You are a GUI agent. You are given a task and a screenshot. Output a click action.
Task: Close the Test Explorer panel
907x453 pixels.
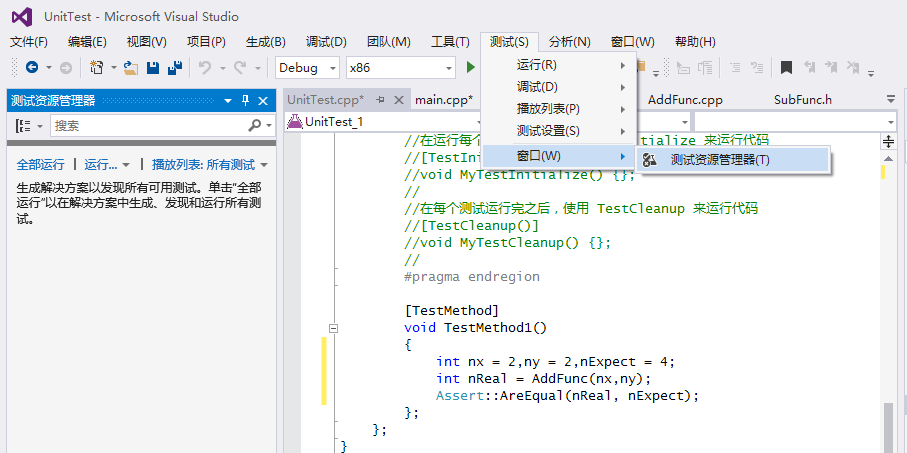coord(263,101)
